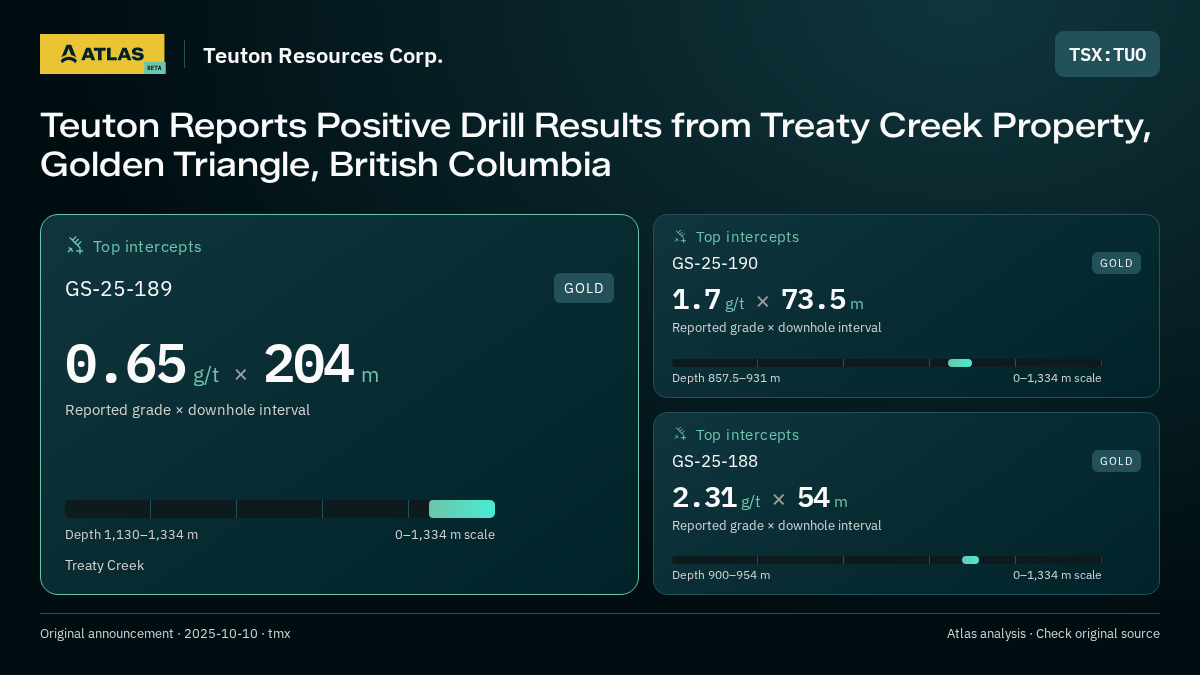Click 'Reported grade × downhole interval' under 0.65 g/t

pos(187,410)
